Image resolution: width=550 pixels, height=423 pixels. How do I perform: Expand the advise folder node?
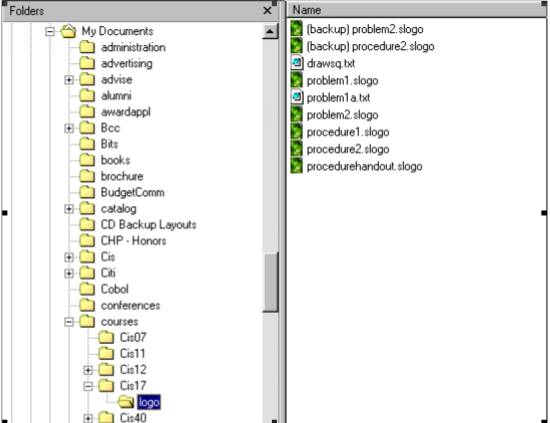(69, 80)
